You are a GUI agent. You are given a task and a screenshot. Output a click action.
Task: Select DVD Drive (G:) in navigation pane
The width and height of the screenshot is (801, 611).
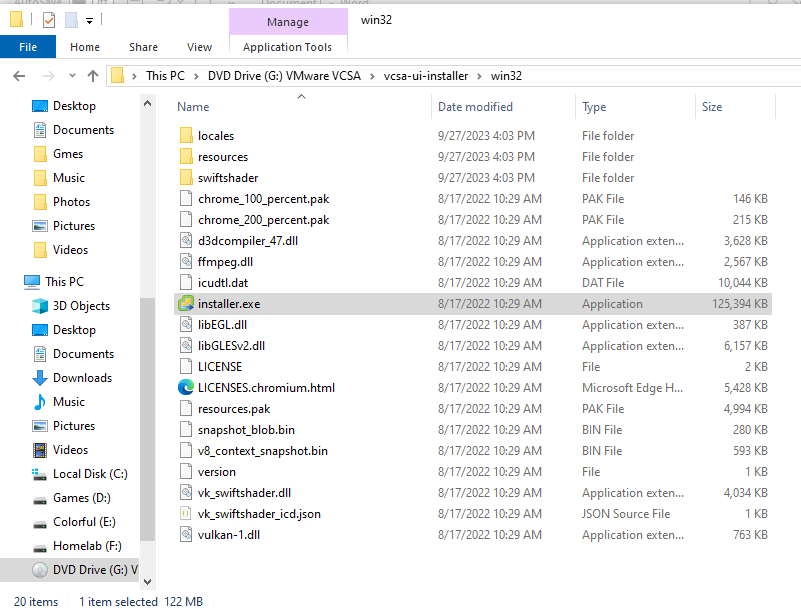coord(69,569)
